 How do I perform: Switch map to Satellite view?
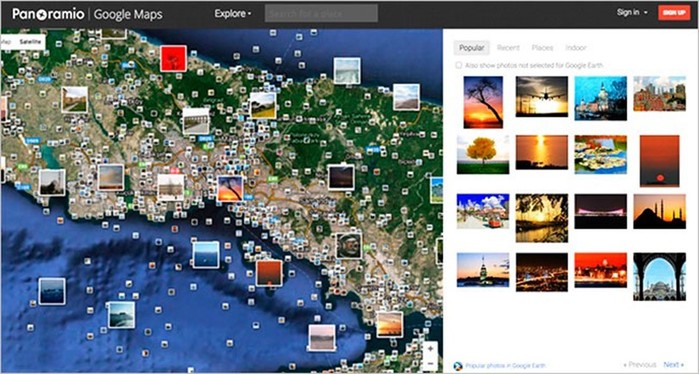(x=30, y=42)
